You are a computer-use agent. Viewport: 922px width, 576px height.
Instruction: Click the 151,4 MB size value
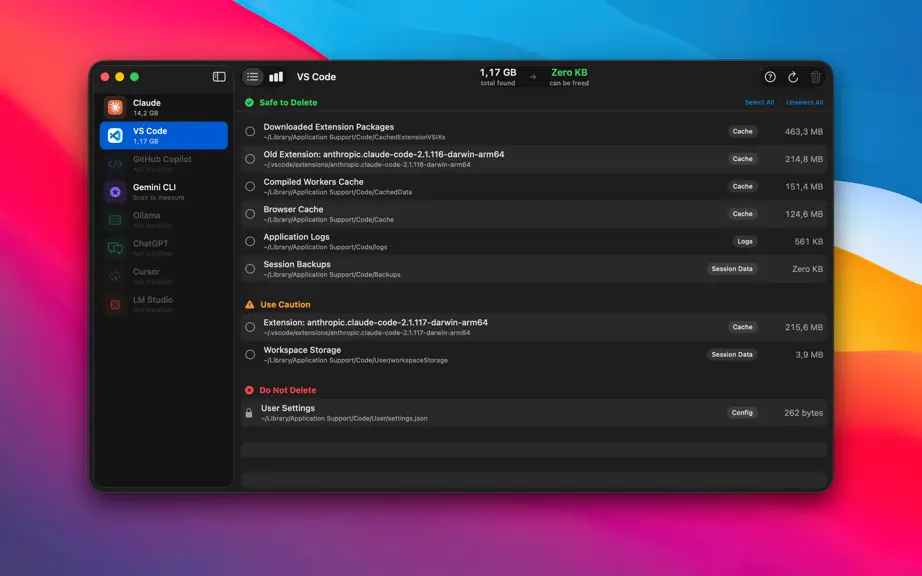click(803, 186)
